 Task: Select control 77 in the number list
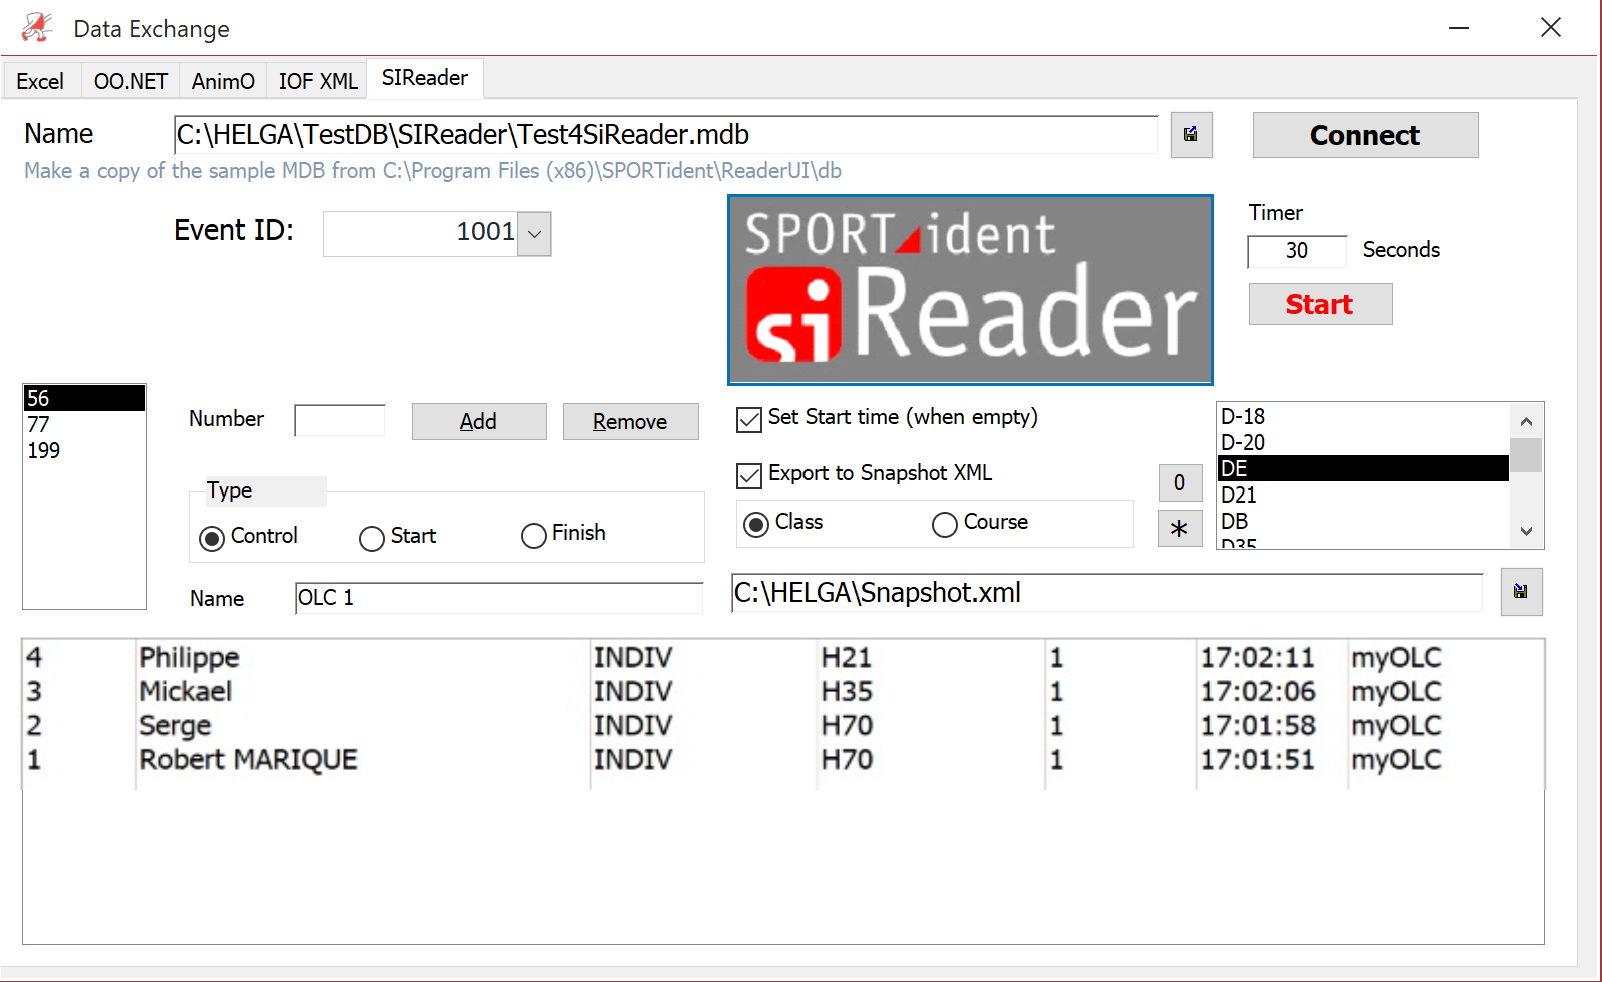(x=85, y=424)
